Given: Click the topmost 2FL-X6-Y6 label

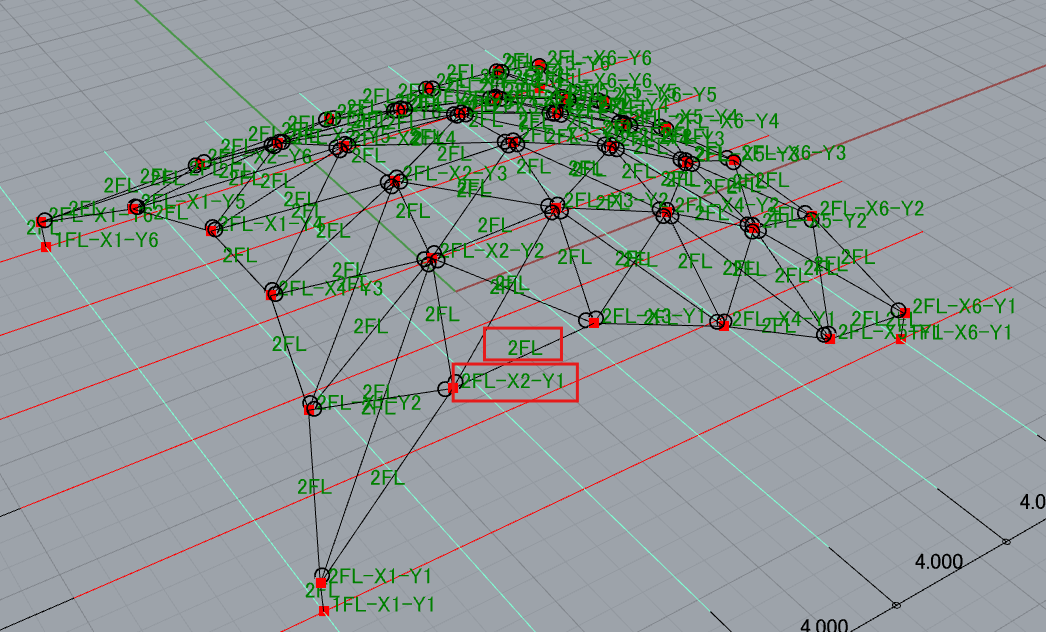Looking at the screenshot, I should pyautogui.click(x=599, y=58).
